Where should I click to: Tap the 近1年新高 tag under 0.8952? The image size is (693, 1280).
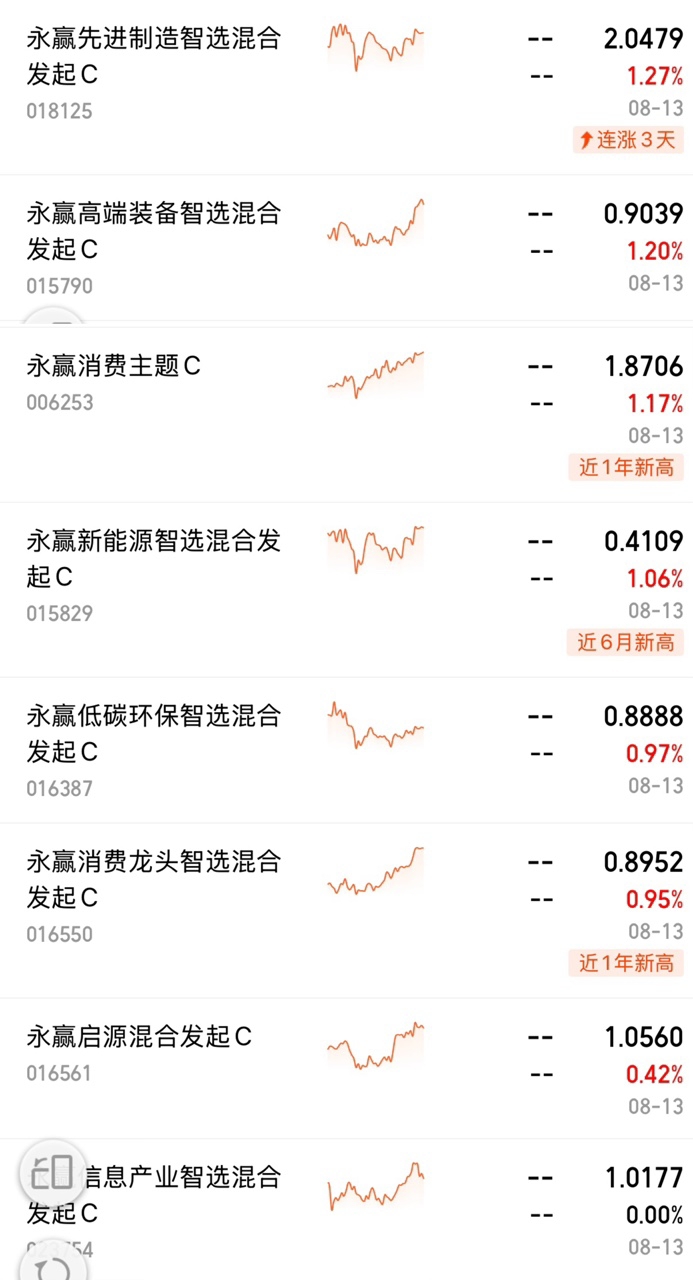(626, 963)
